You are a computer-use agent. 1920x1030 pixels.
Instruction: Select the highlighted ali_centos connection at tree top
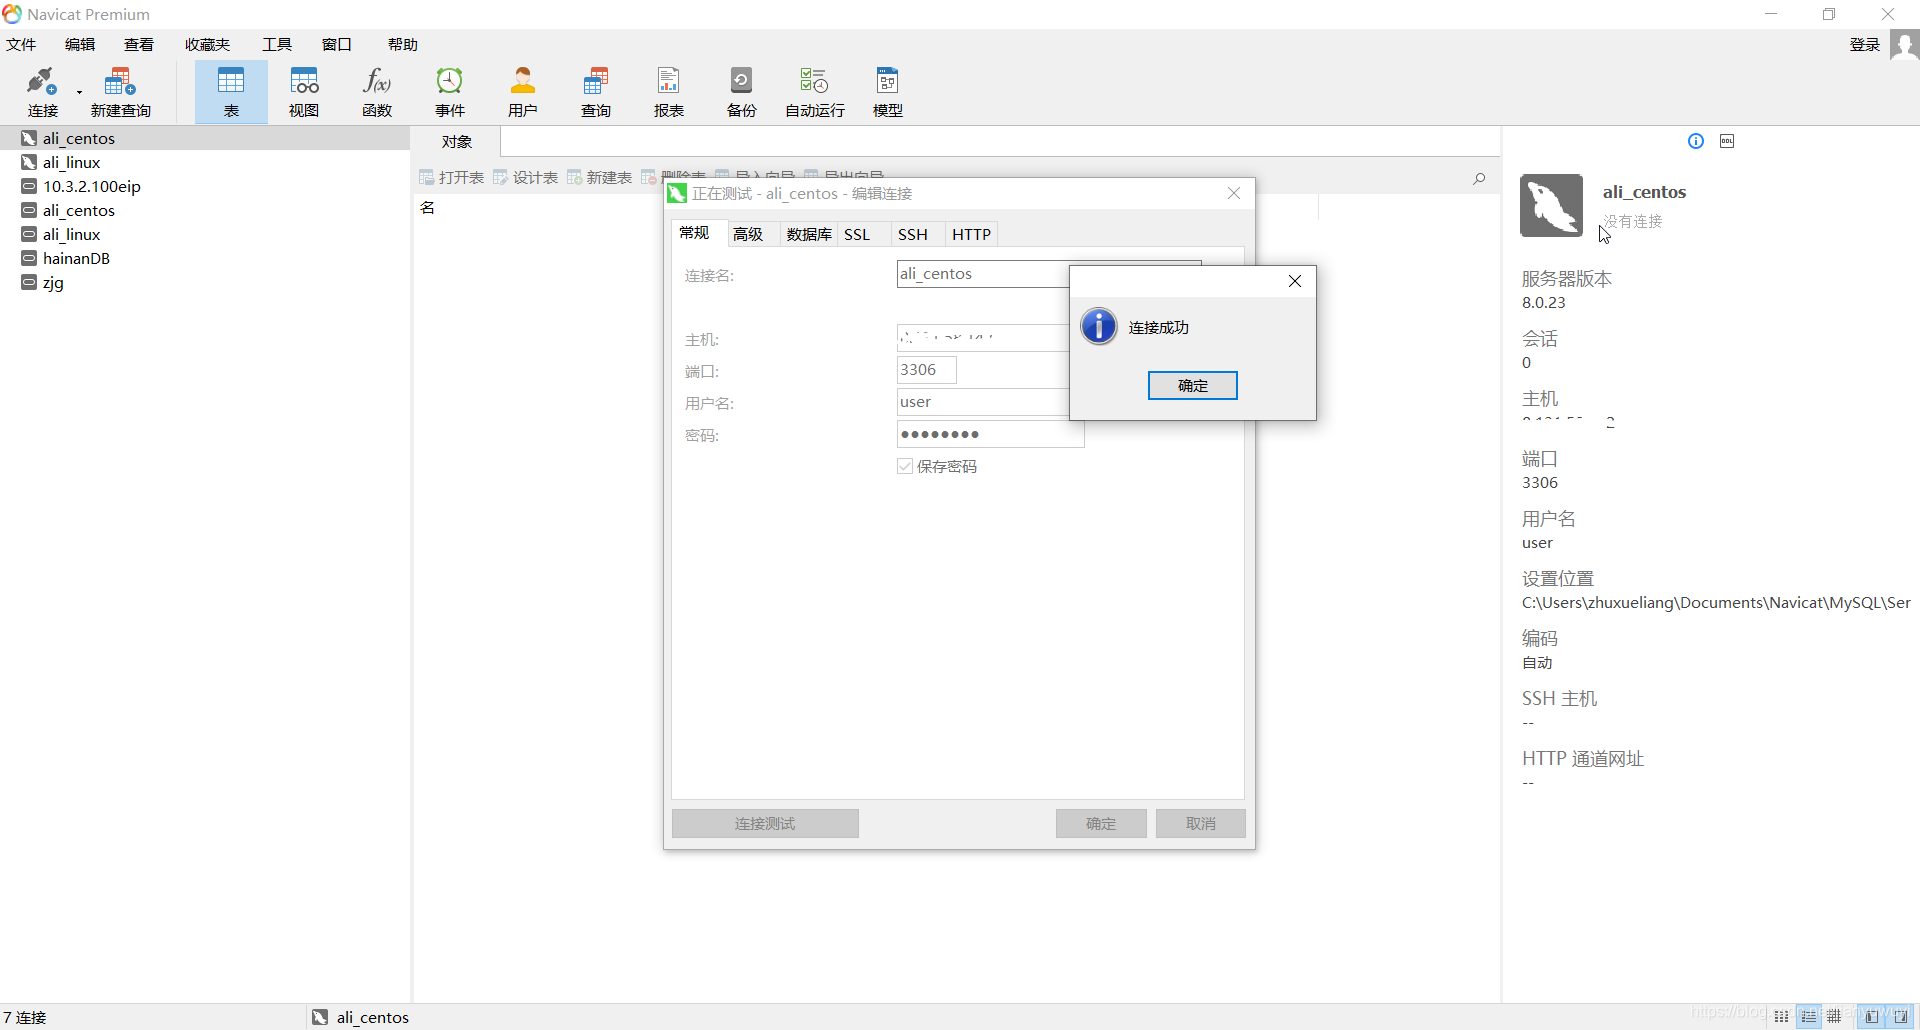(205, 138)
